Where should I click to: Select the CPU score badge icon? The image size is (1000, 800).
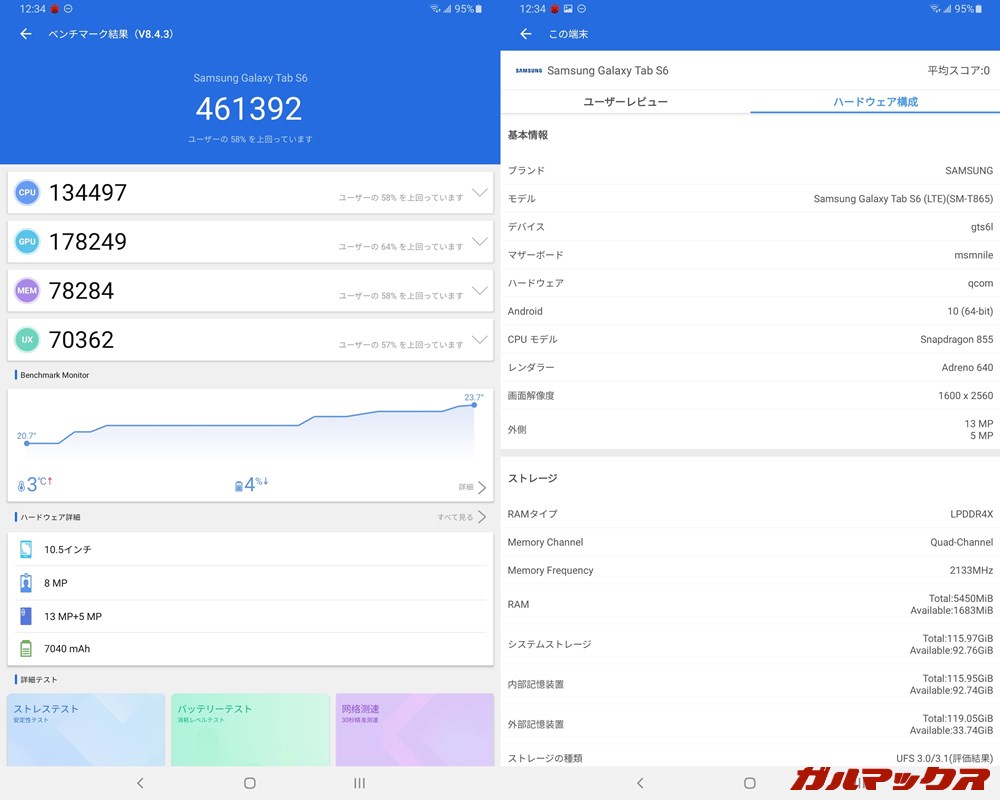click(x=26, y=192)
